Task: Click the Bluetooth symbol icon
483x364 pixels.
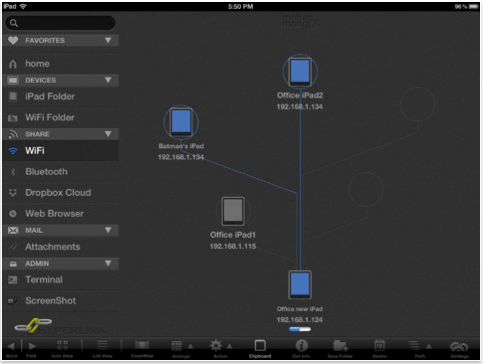Action: point(13,172)
